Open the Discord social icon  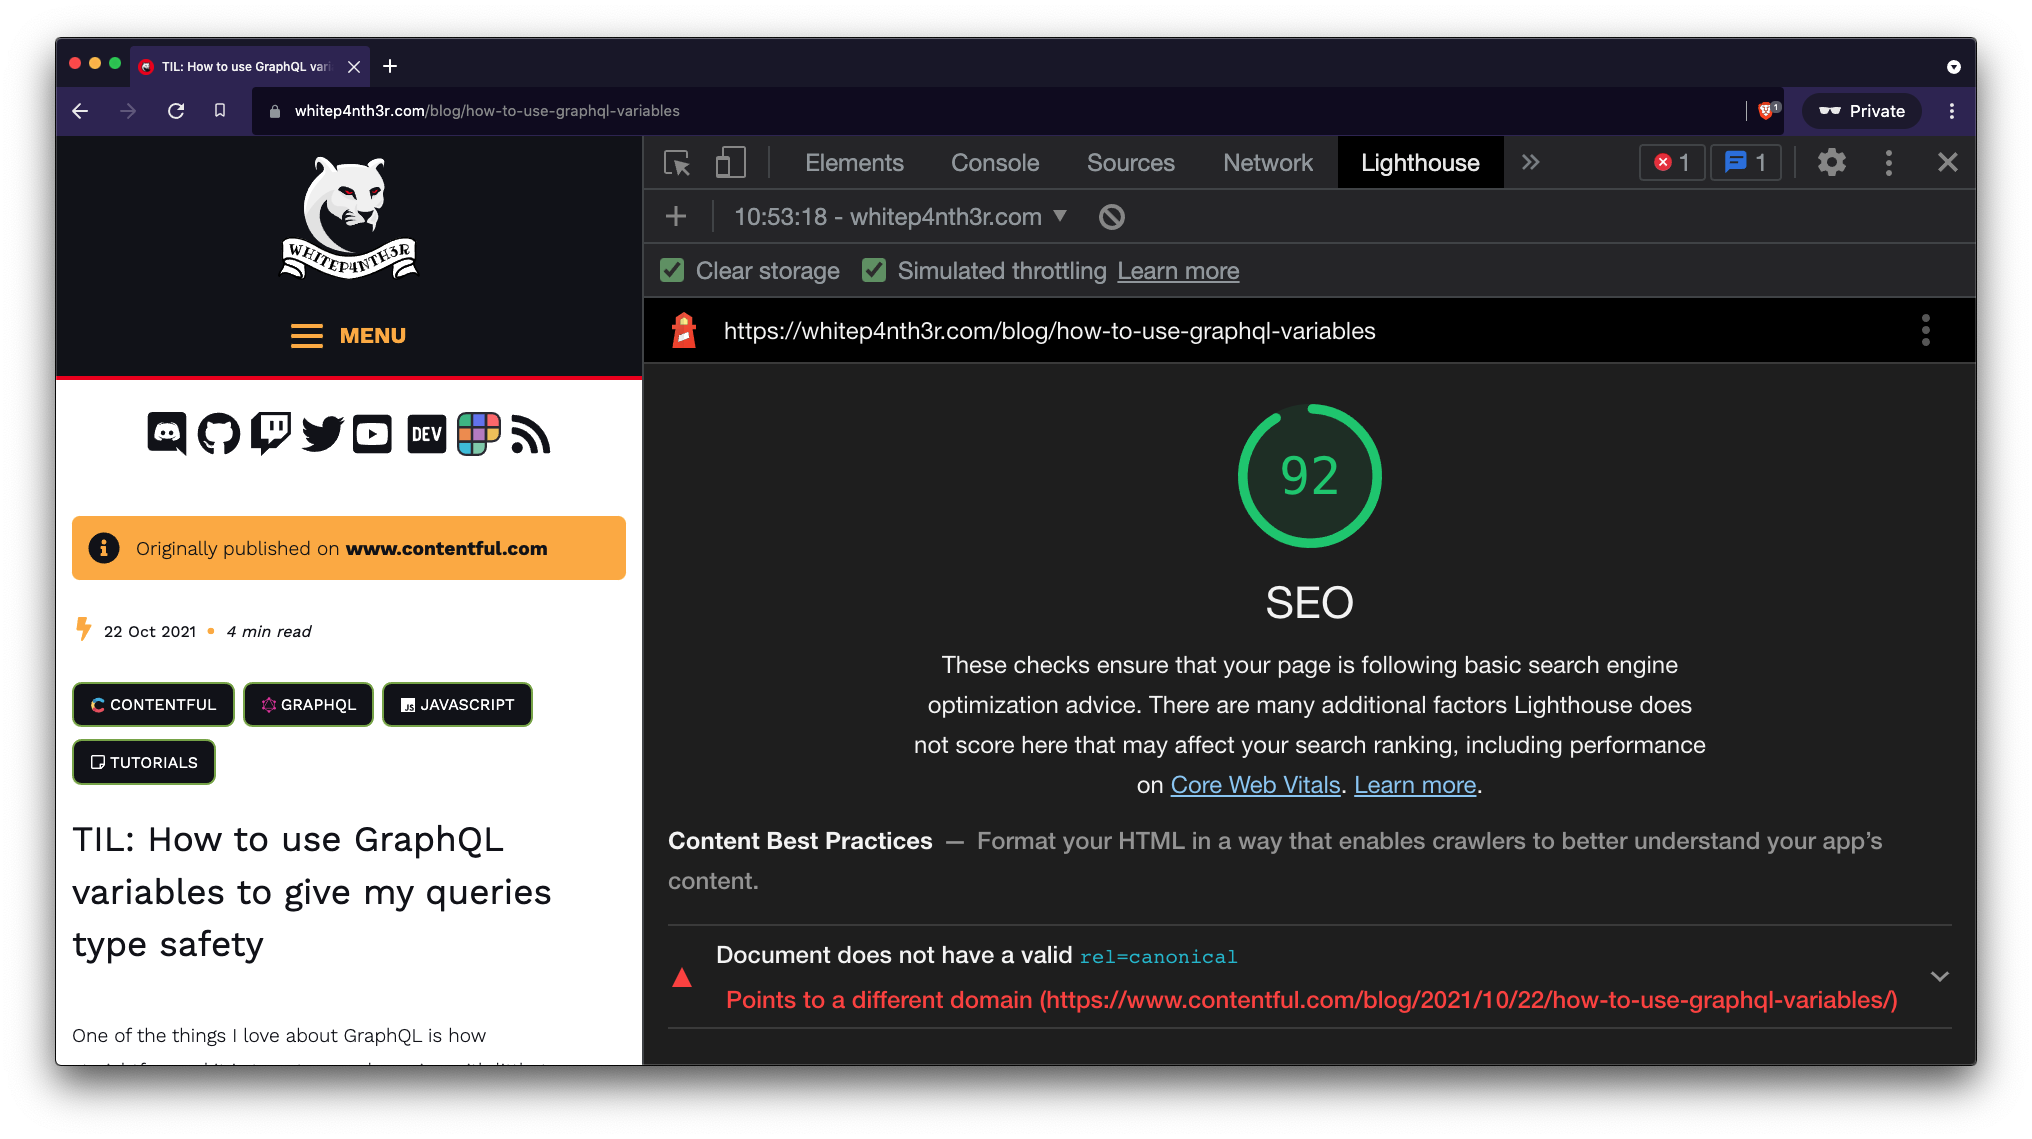coord(166,434)
